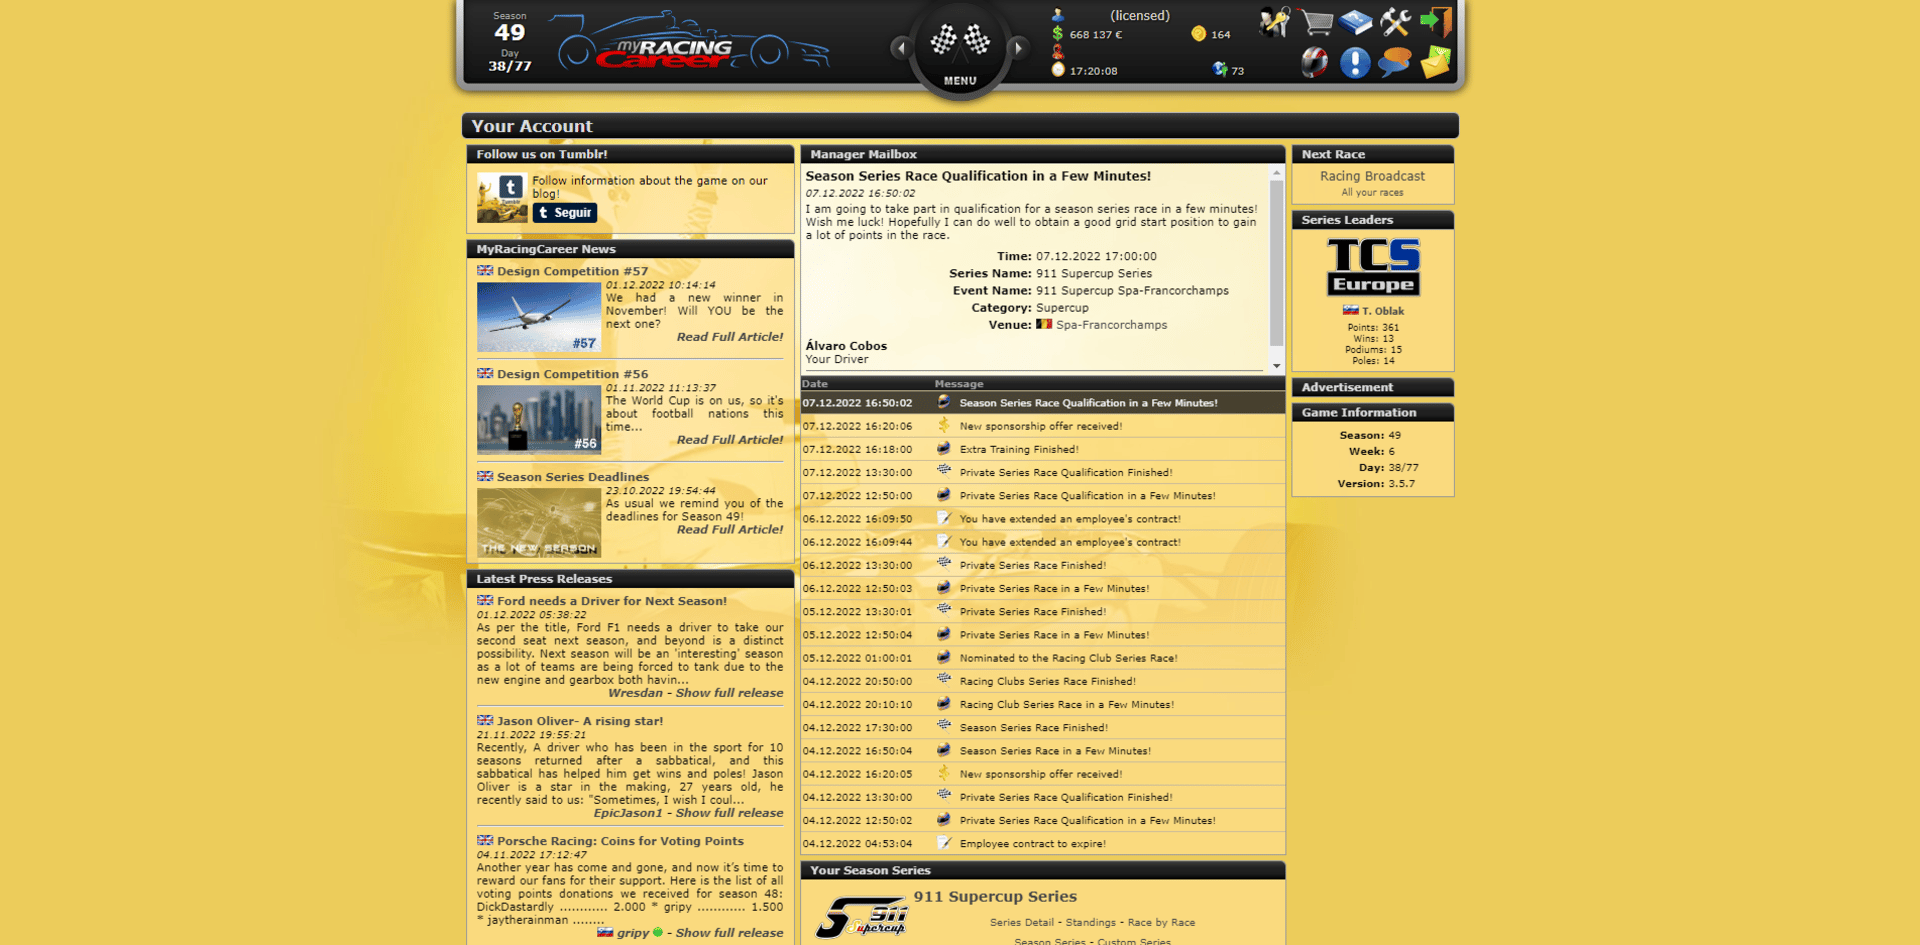This screenshot has height=945, width=1920.
Task: Click the manager with keys icon
Action: tap(1275, 21)
